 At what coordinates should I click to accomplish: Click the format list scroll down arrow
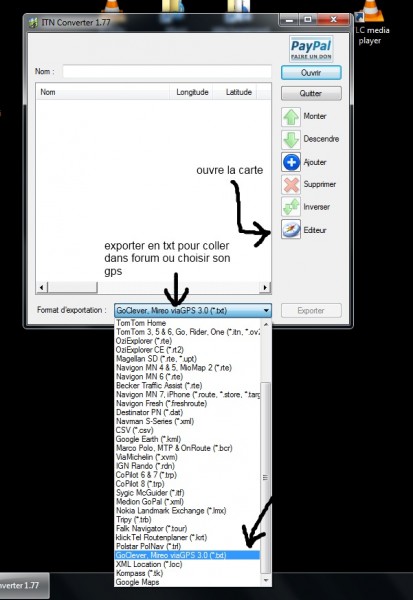click(266, 580)
